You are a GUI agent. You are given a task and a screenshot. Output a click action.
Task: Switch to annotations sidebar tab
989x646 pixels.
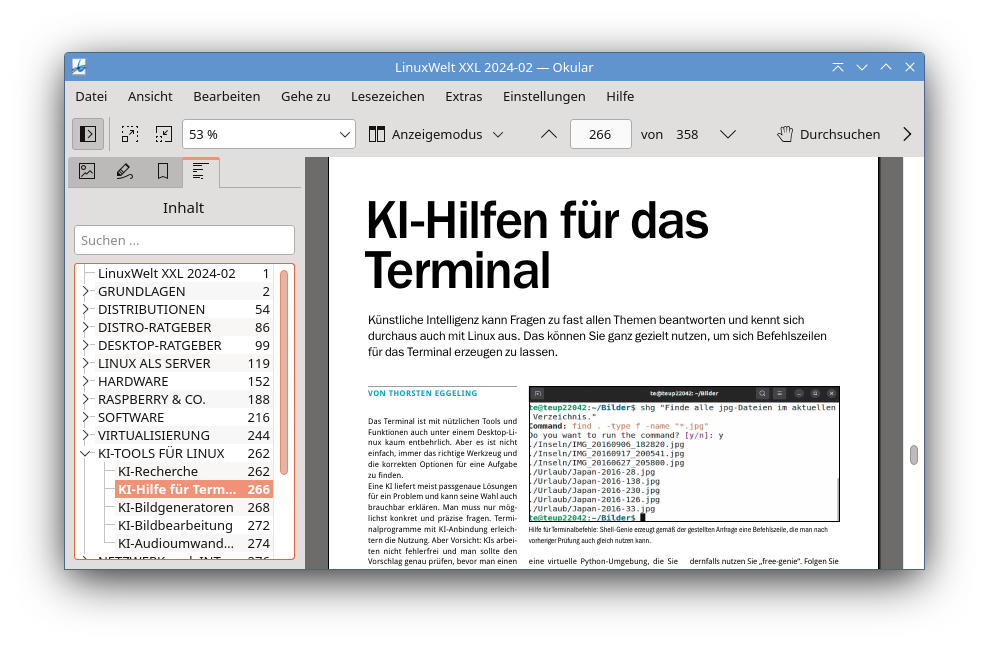click(x=125, y=172)
